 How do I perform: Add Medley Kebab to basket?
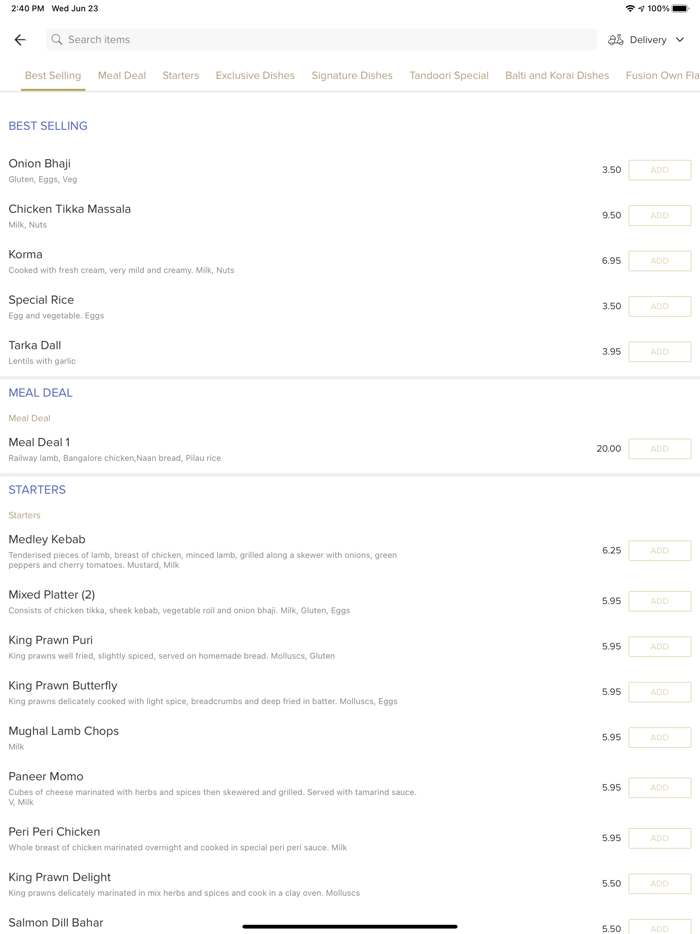pos(659,550)
